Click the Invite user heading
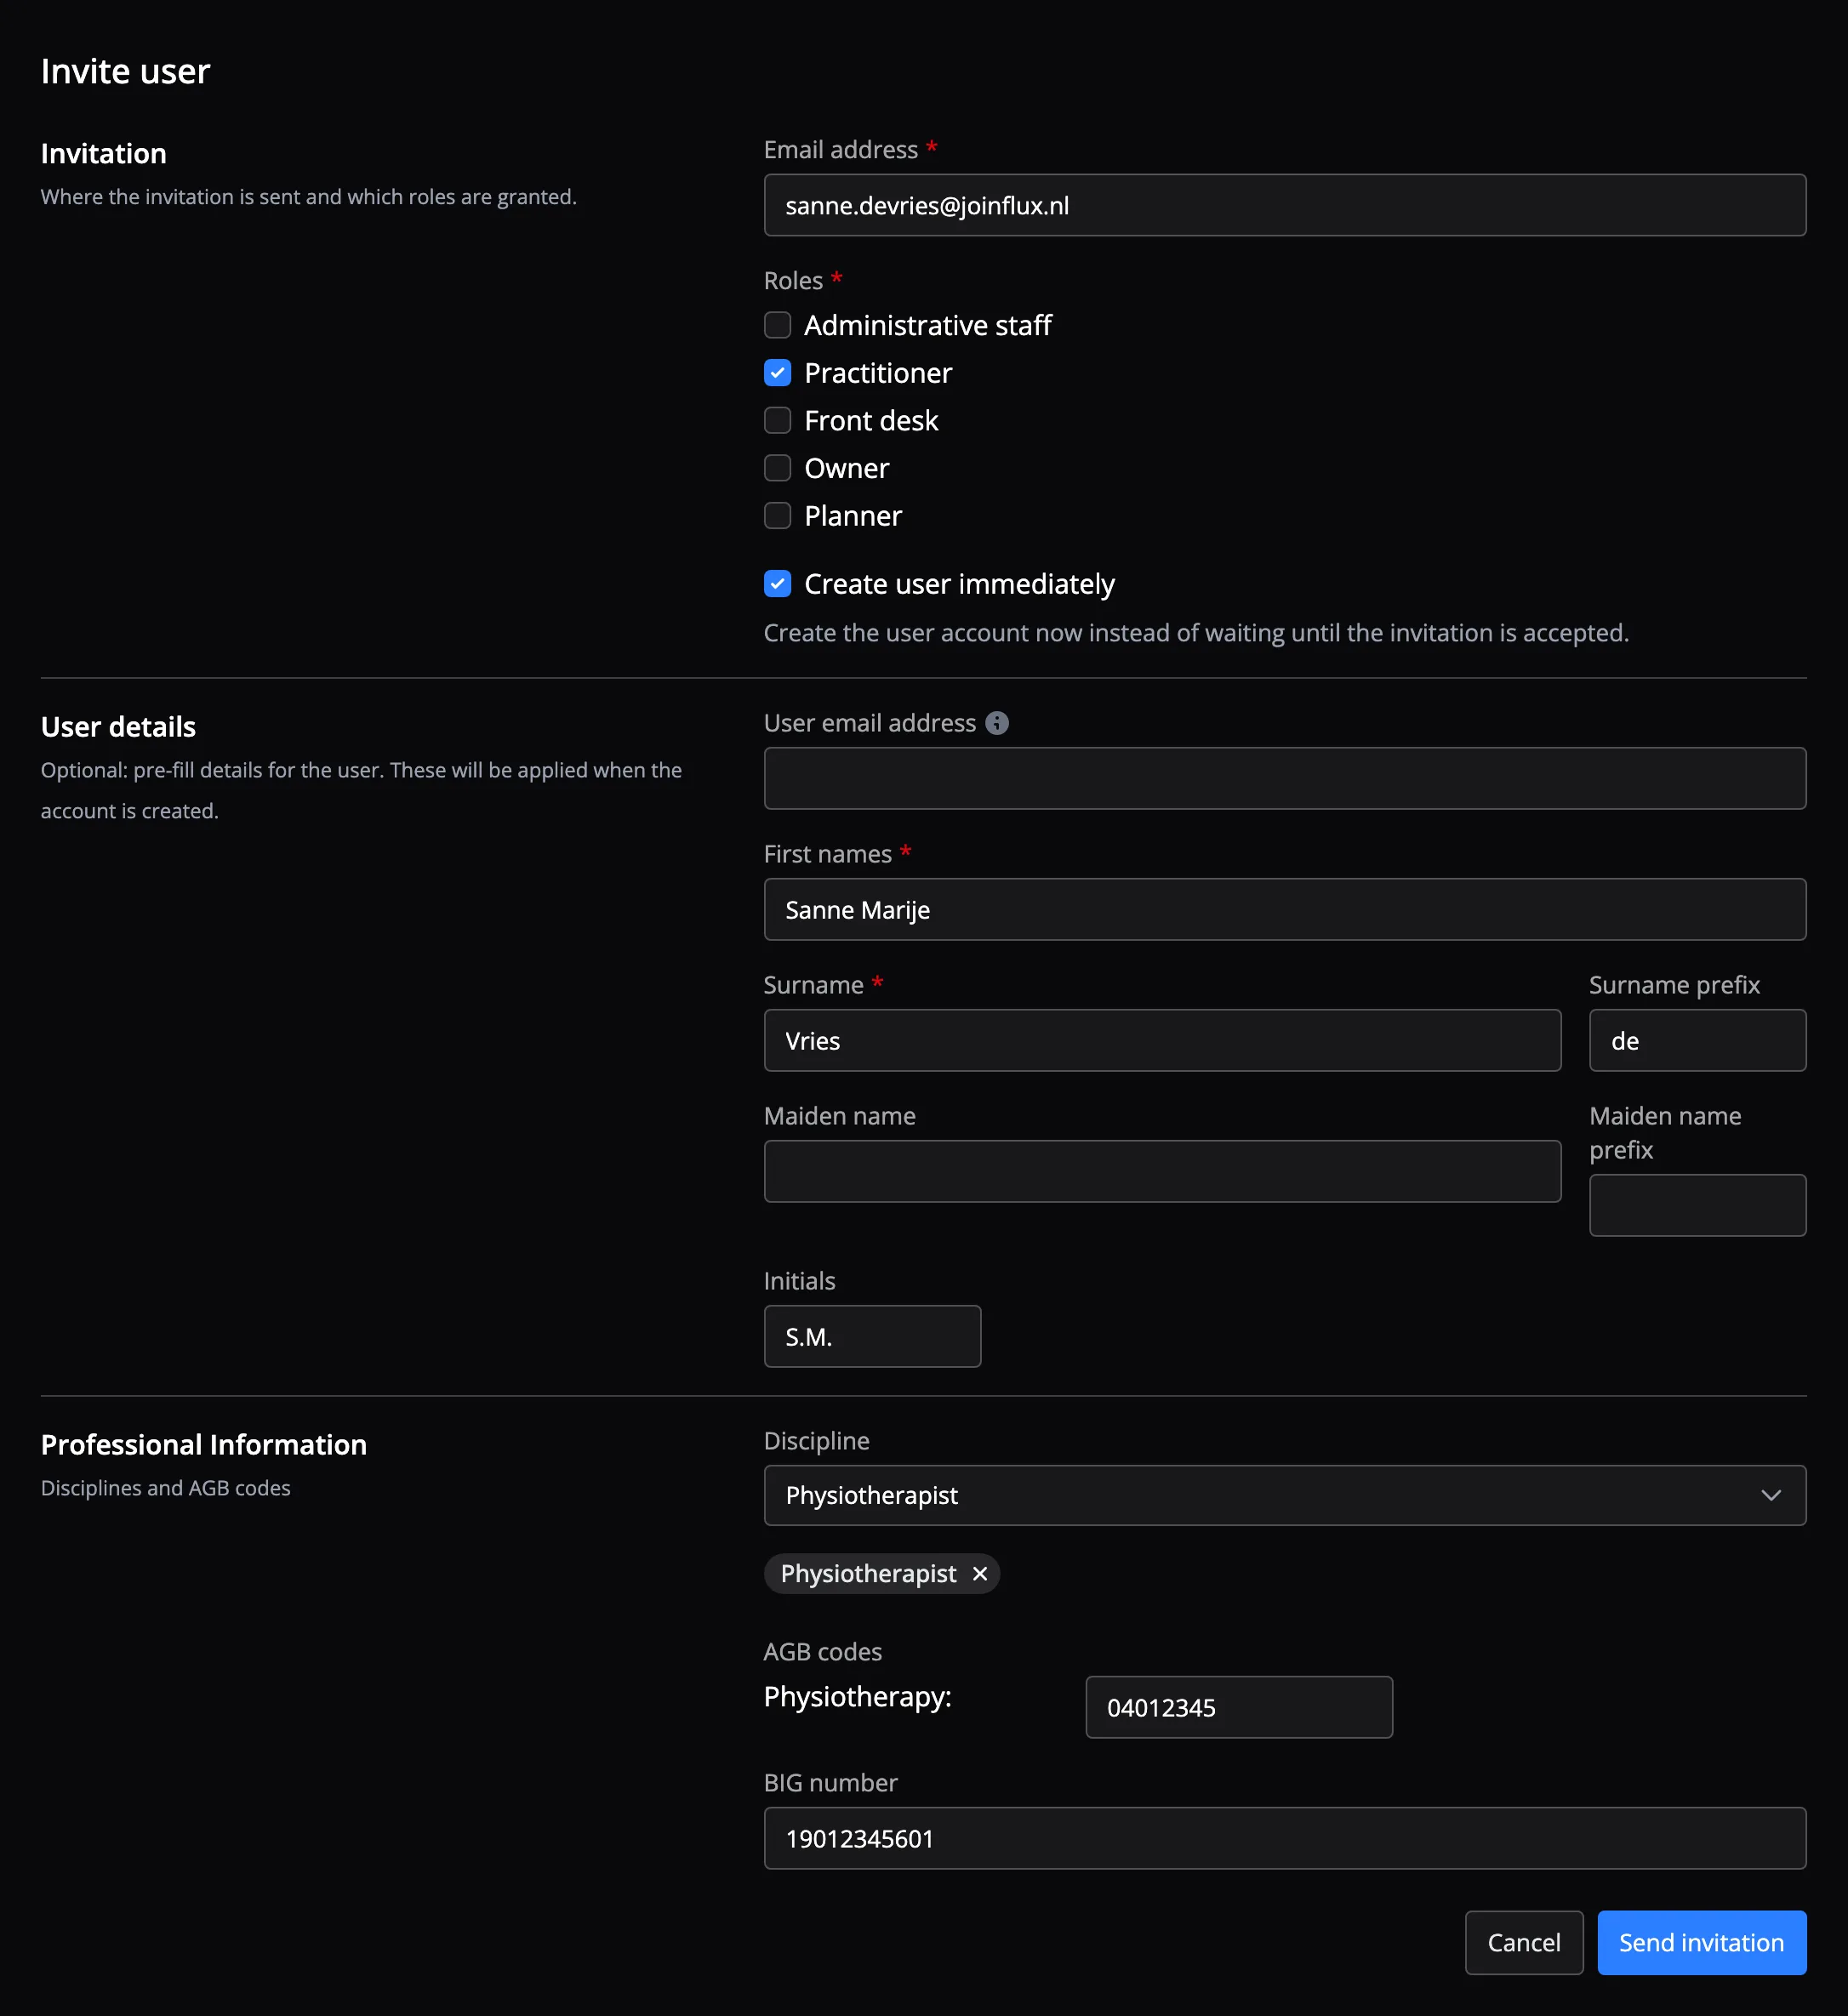The height and width of the screenshot is (2016, 1848). coord(125,71)
